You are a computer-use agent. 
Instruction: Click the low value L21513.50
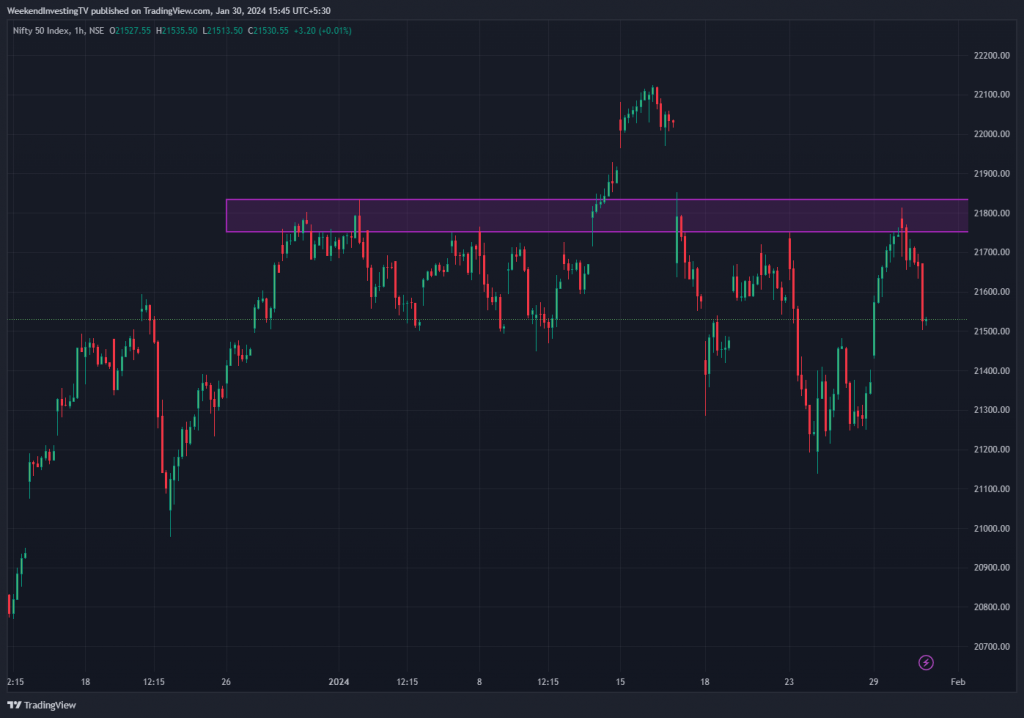[222, 31]
